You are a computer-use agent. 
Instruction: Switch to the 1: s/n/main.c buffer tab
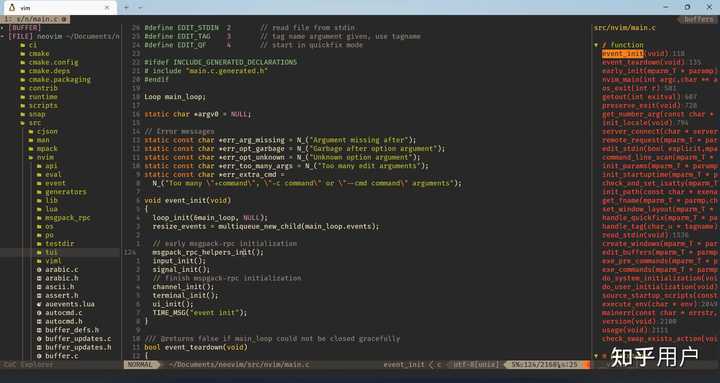(x=35, y=19)
